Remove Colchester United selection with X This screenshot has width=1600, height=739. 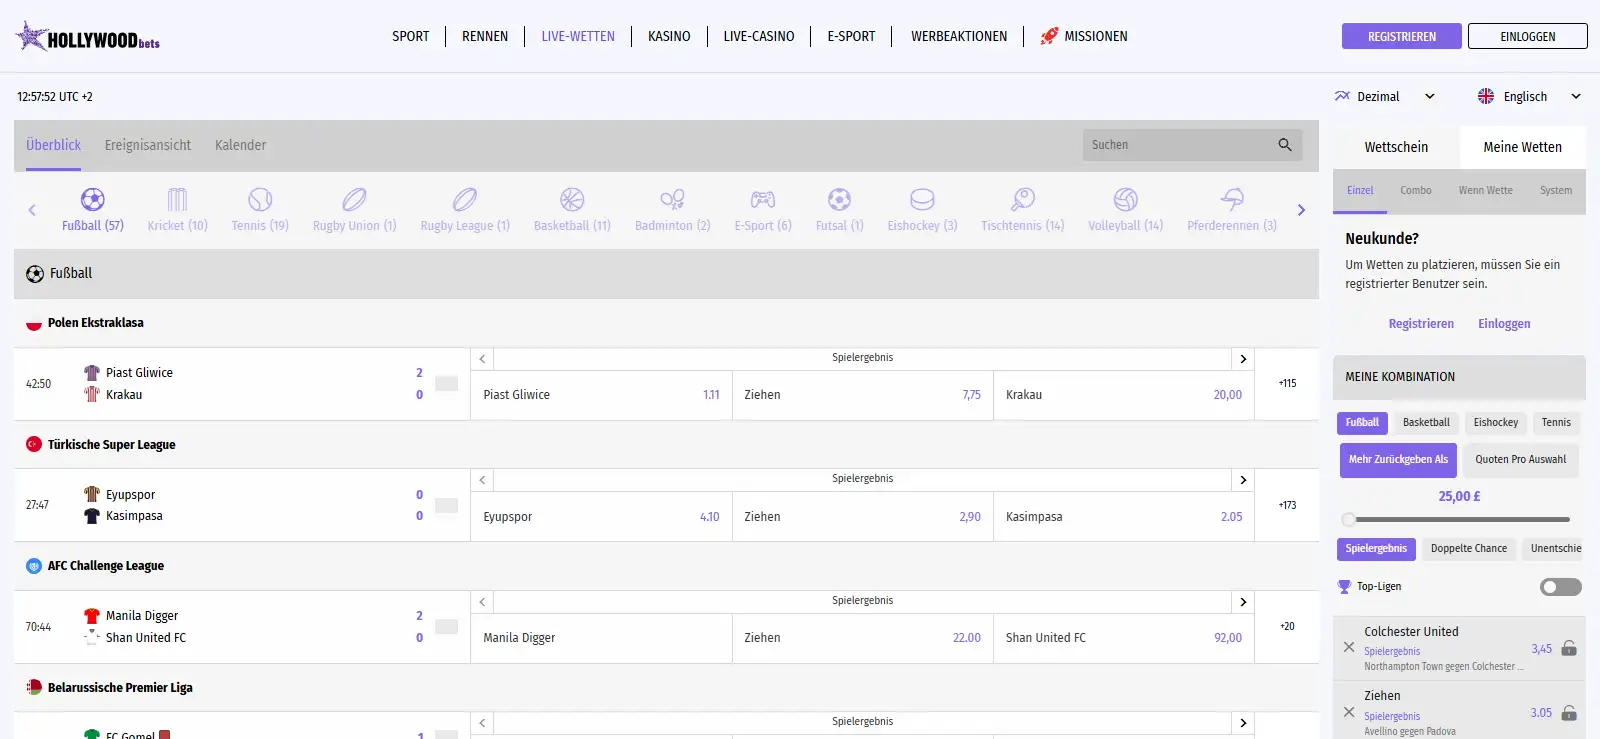pyautogui.click(x=1349, y=648)
